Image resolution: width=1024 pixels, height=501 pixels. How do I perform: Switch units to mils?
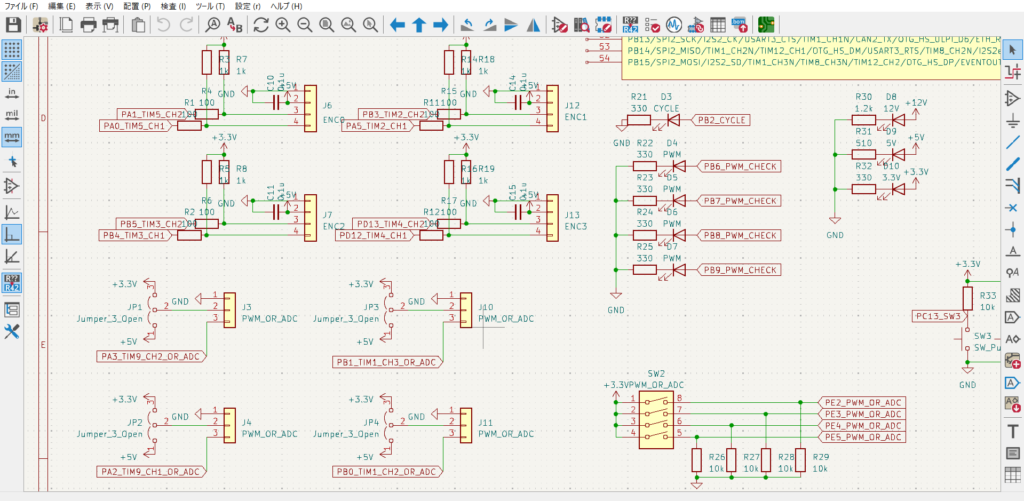pyautogui.click(x=13, y=115)
